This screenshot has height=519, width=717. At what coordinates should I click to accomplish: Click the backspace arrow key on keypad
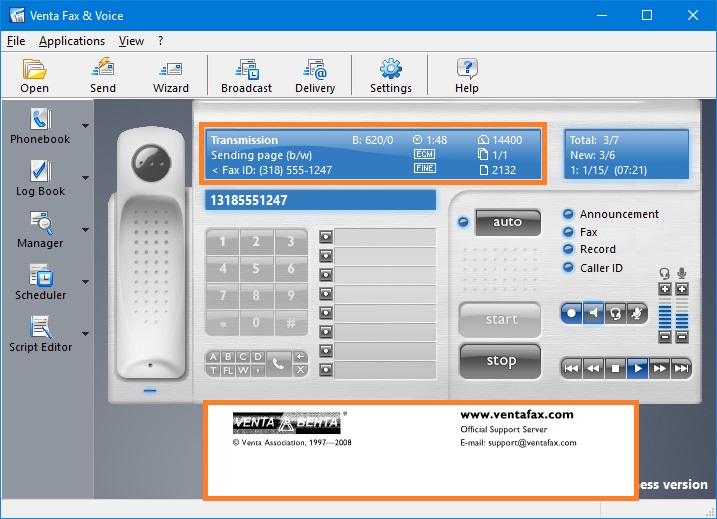coord(300,357)
